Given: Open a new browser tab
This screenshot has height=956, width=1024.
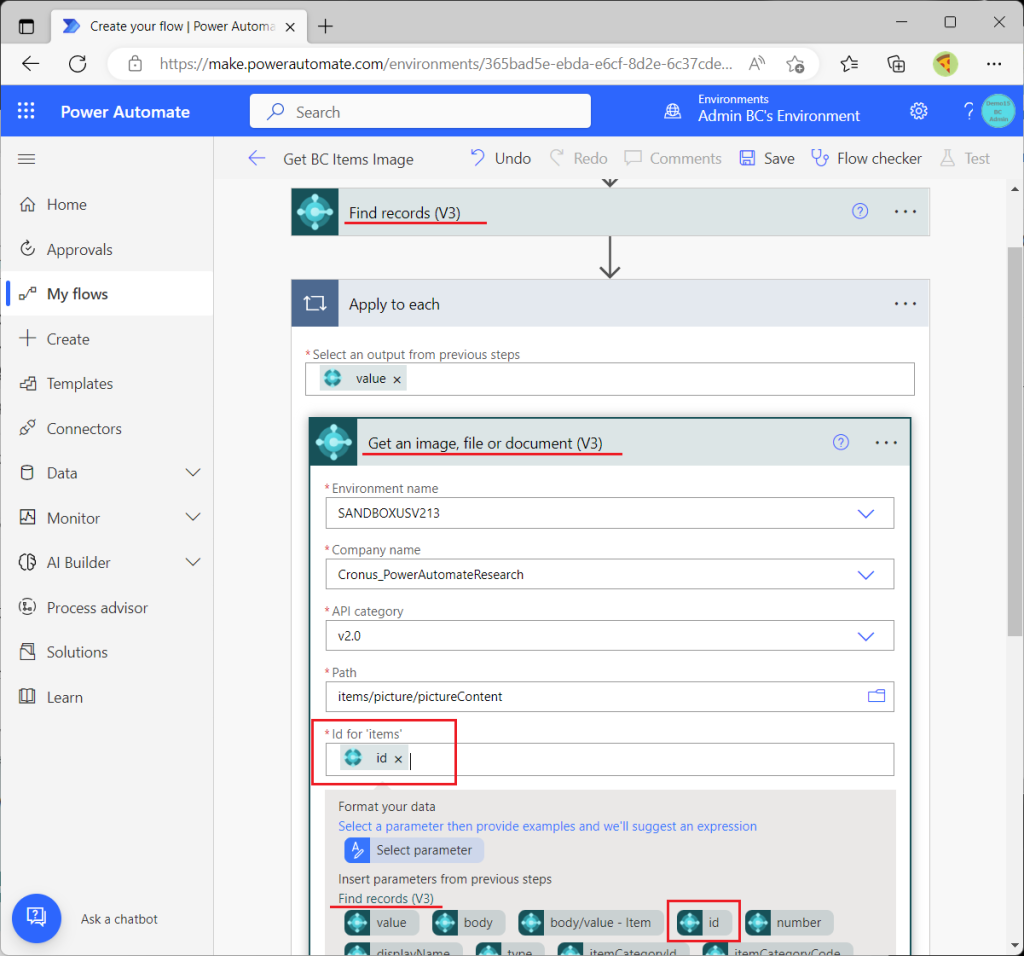Looking at the screenshot, I should tap(325, 26).
